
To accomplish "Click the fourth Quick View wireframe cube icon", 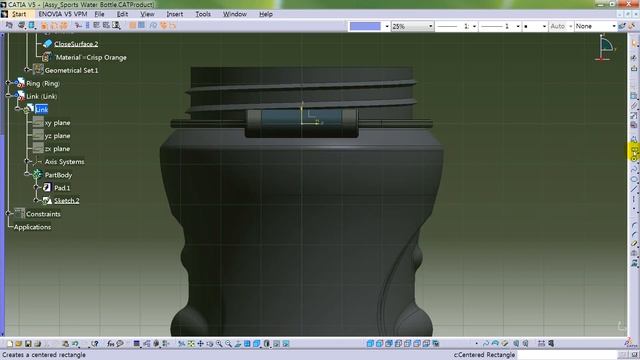I will tap(398, 344).
